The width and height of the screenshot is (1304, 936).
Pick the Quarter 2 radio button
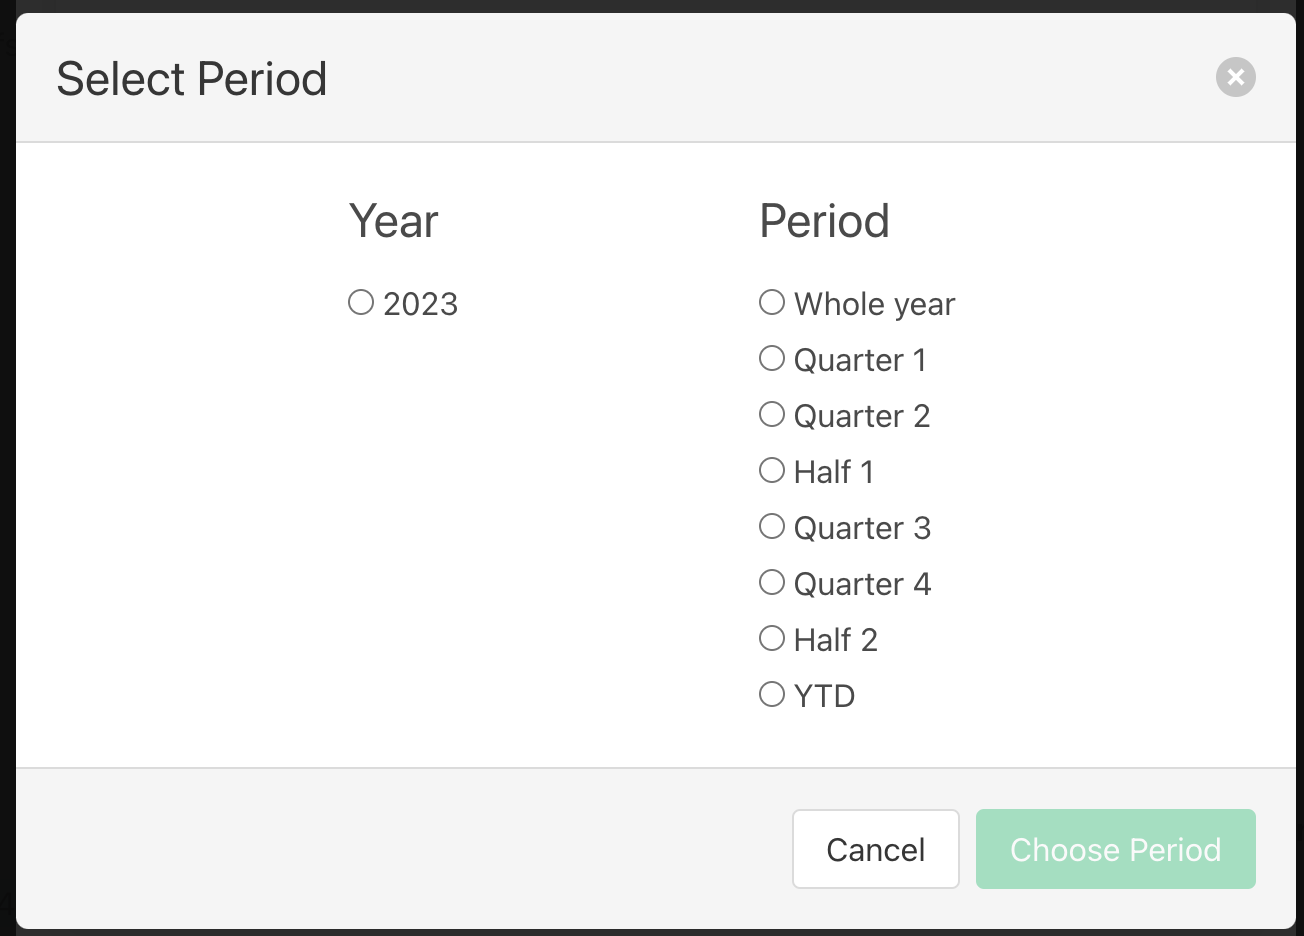(772, 414)
